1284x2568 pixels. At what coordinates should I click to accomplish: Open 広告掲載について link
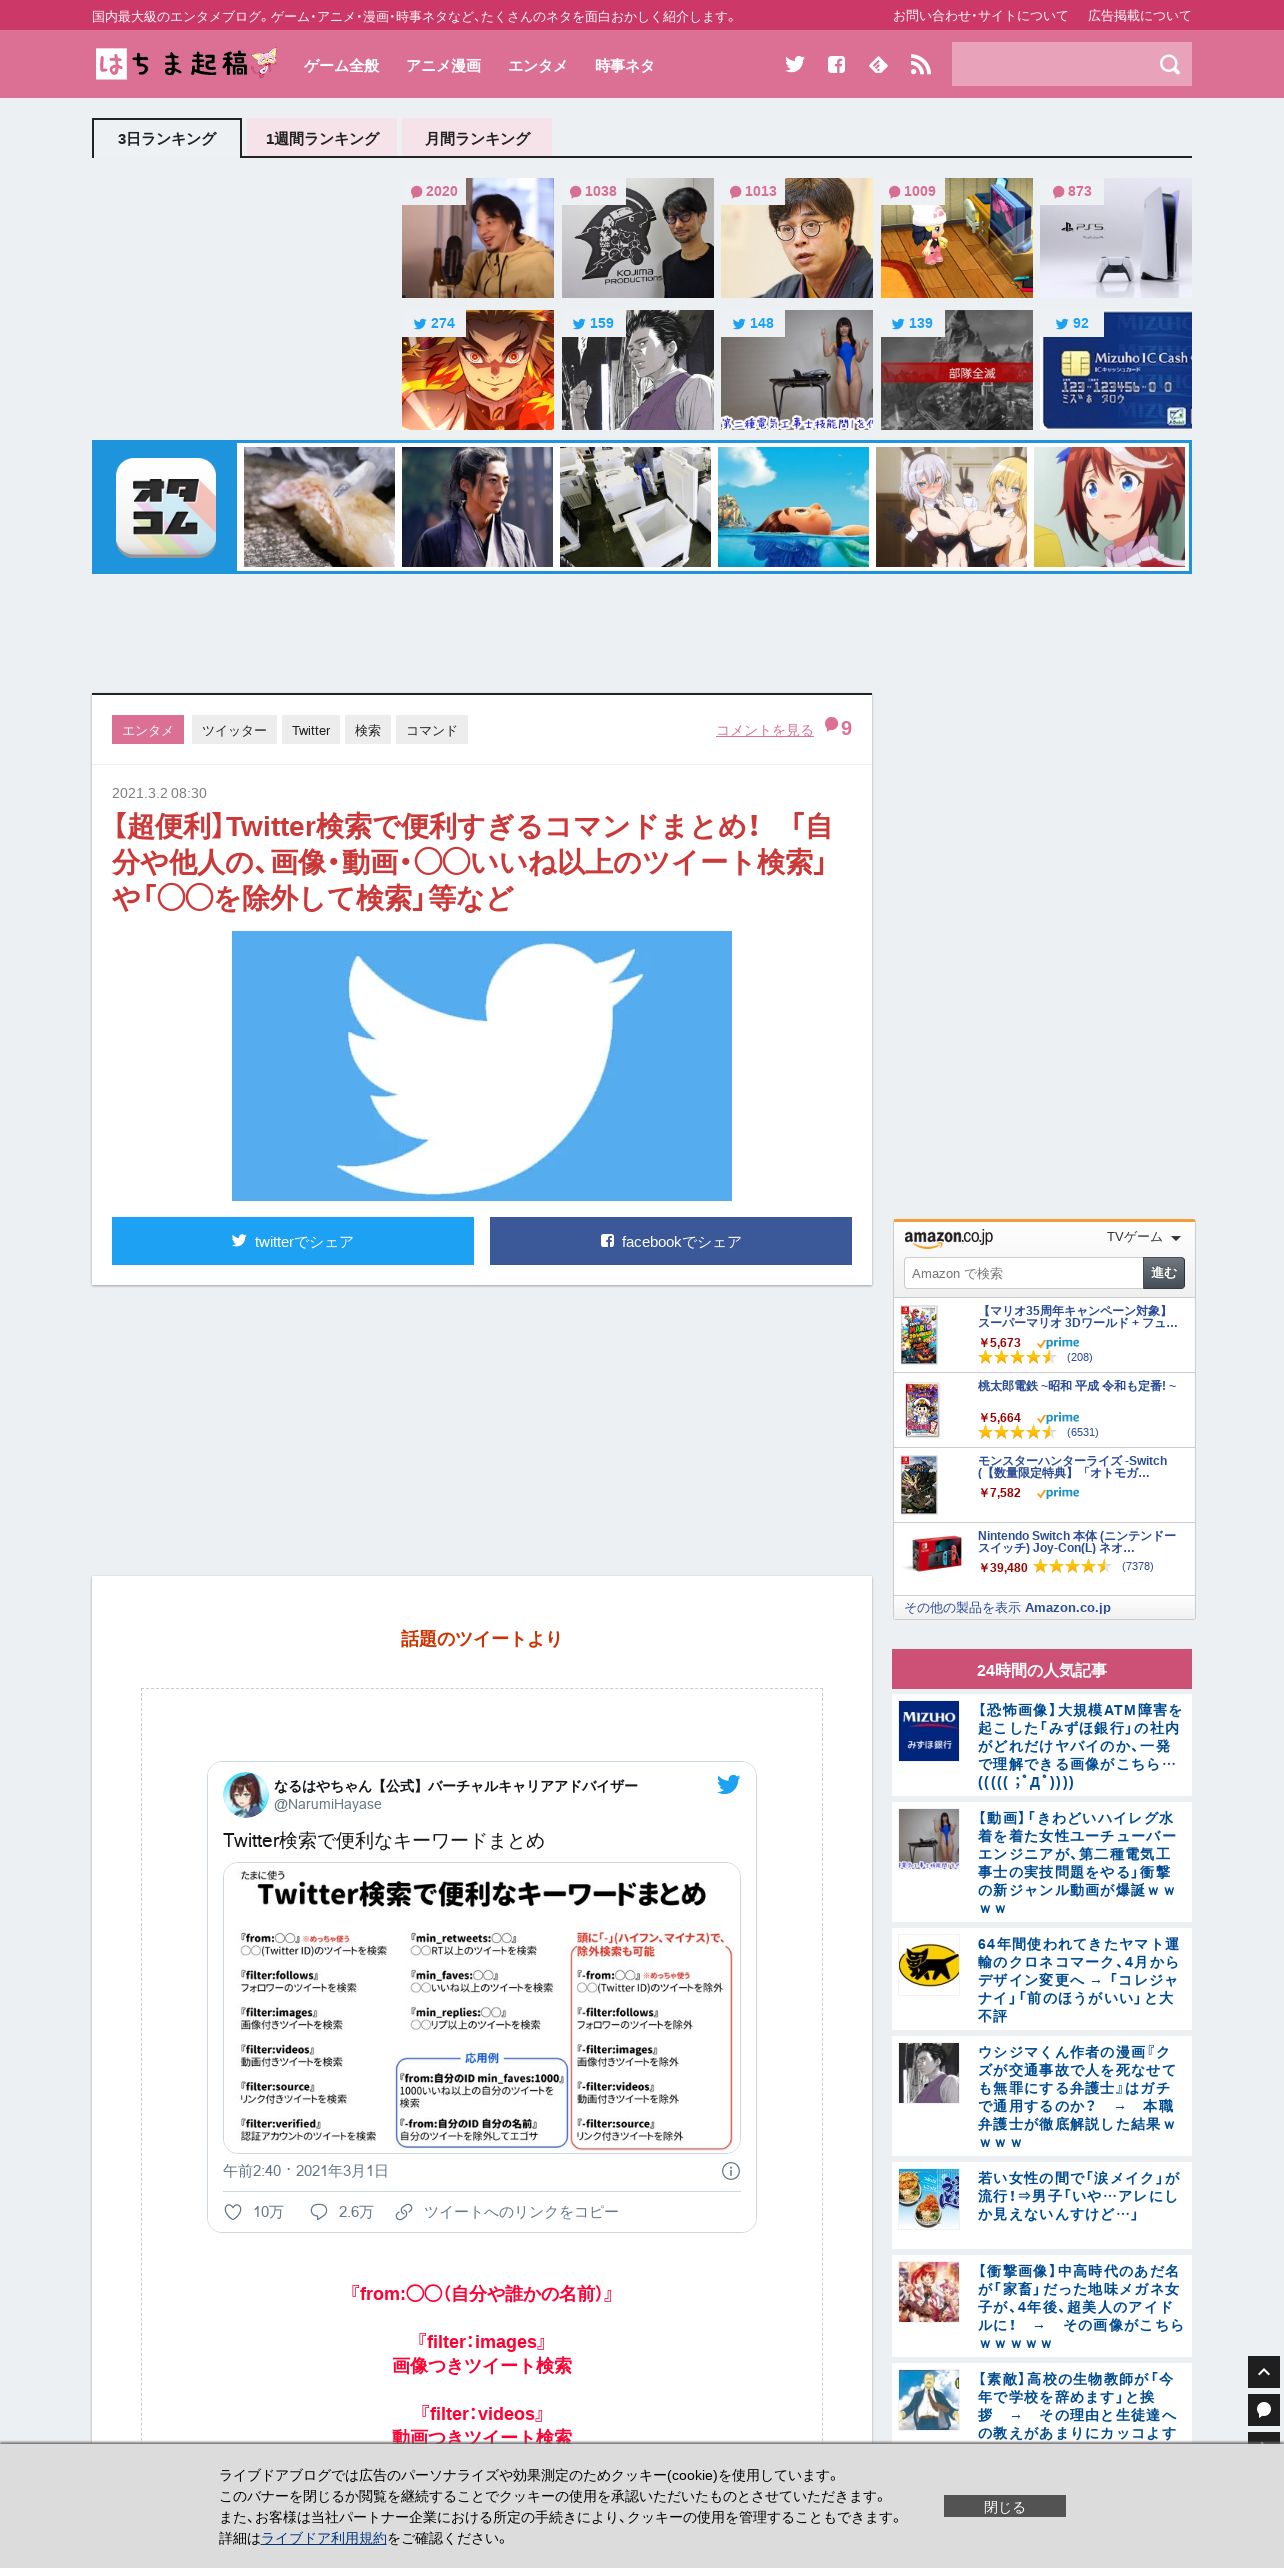click(1140, 16)
